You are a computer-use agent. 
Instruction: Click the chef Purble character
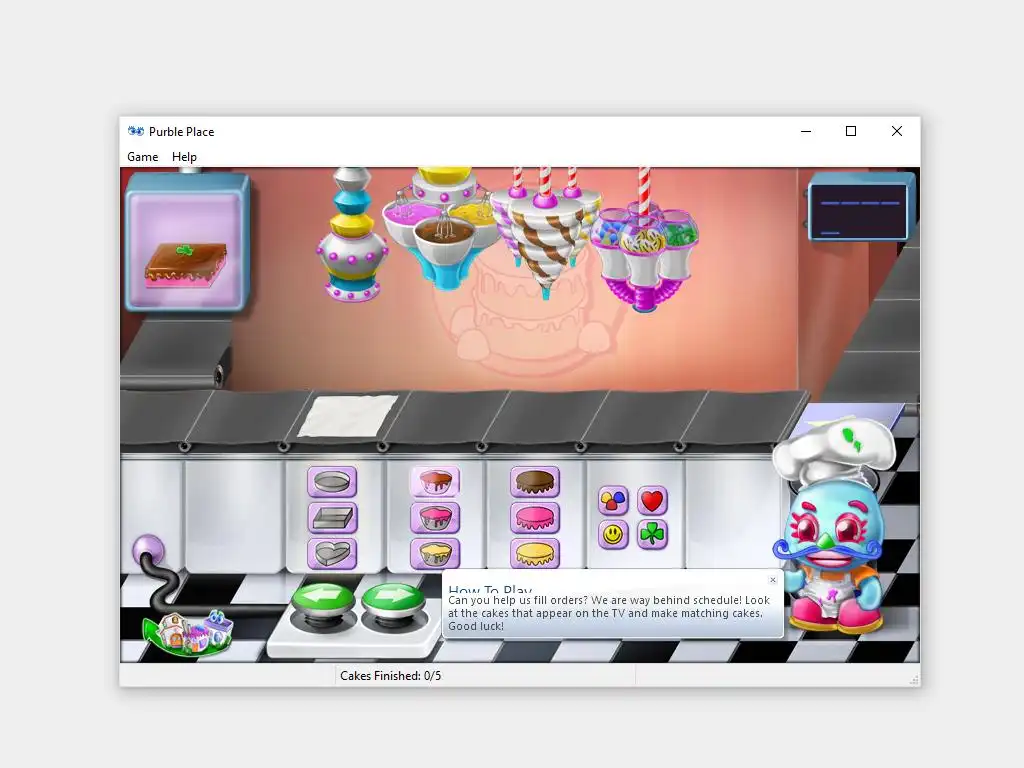832,524
